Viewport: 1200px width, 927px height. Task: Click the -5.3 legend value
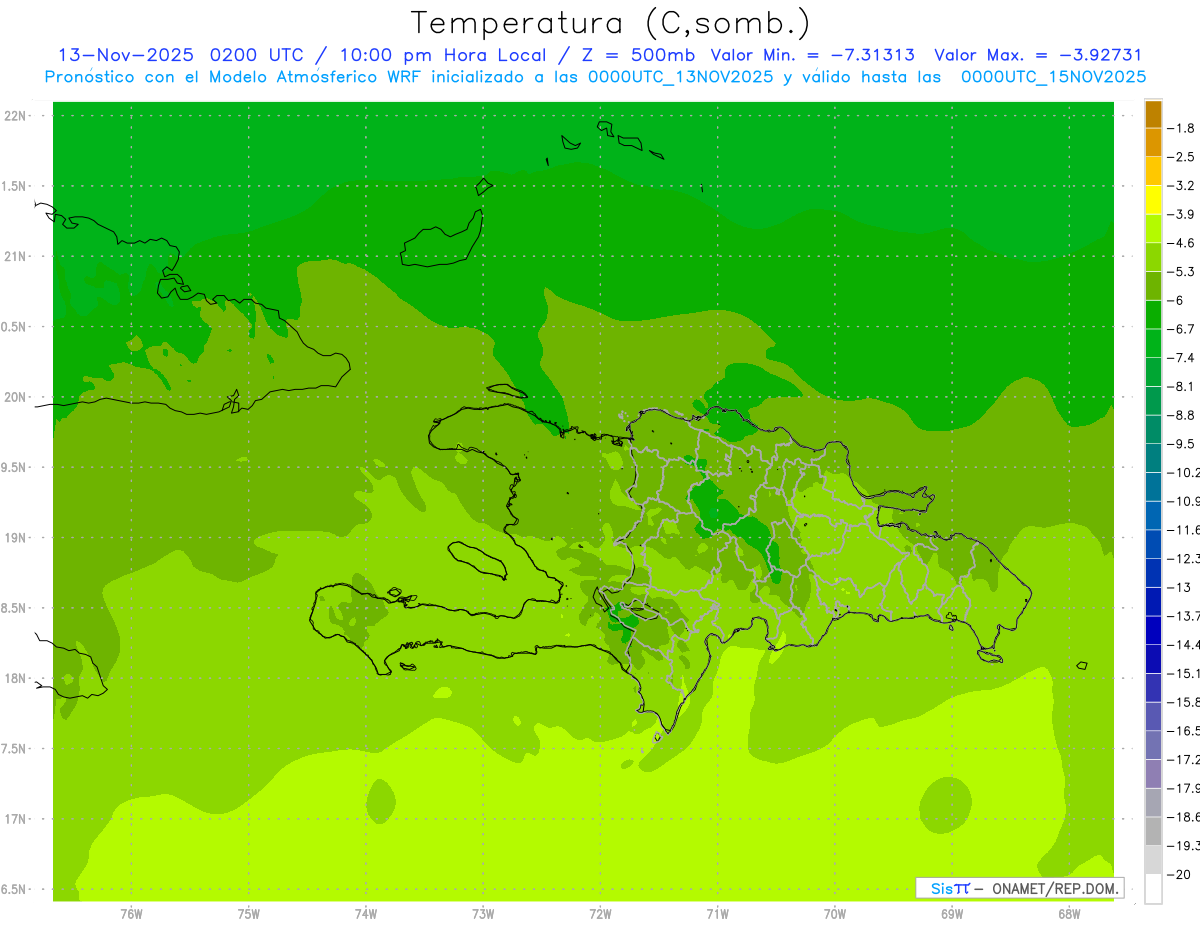click(1182, 271)
